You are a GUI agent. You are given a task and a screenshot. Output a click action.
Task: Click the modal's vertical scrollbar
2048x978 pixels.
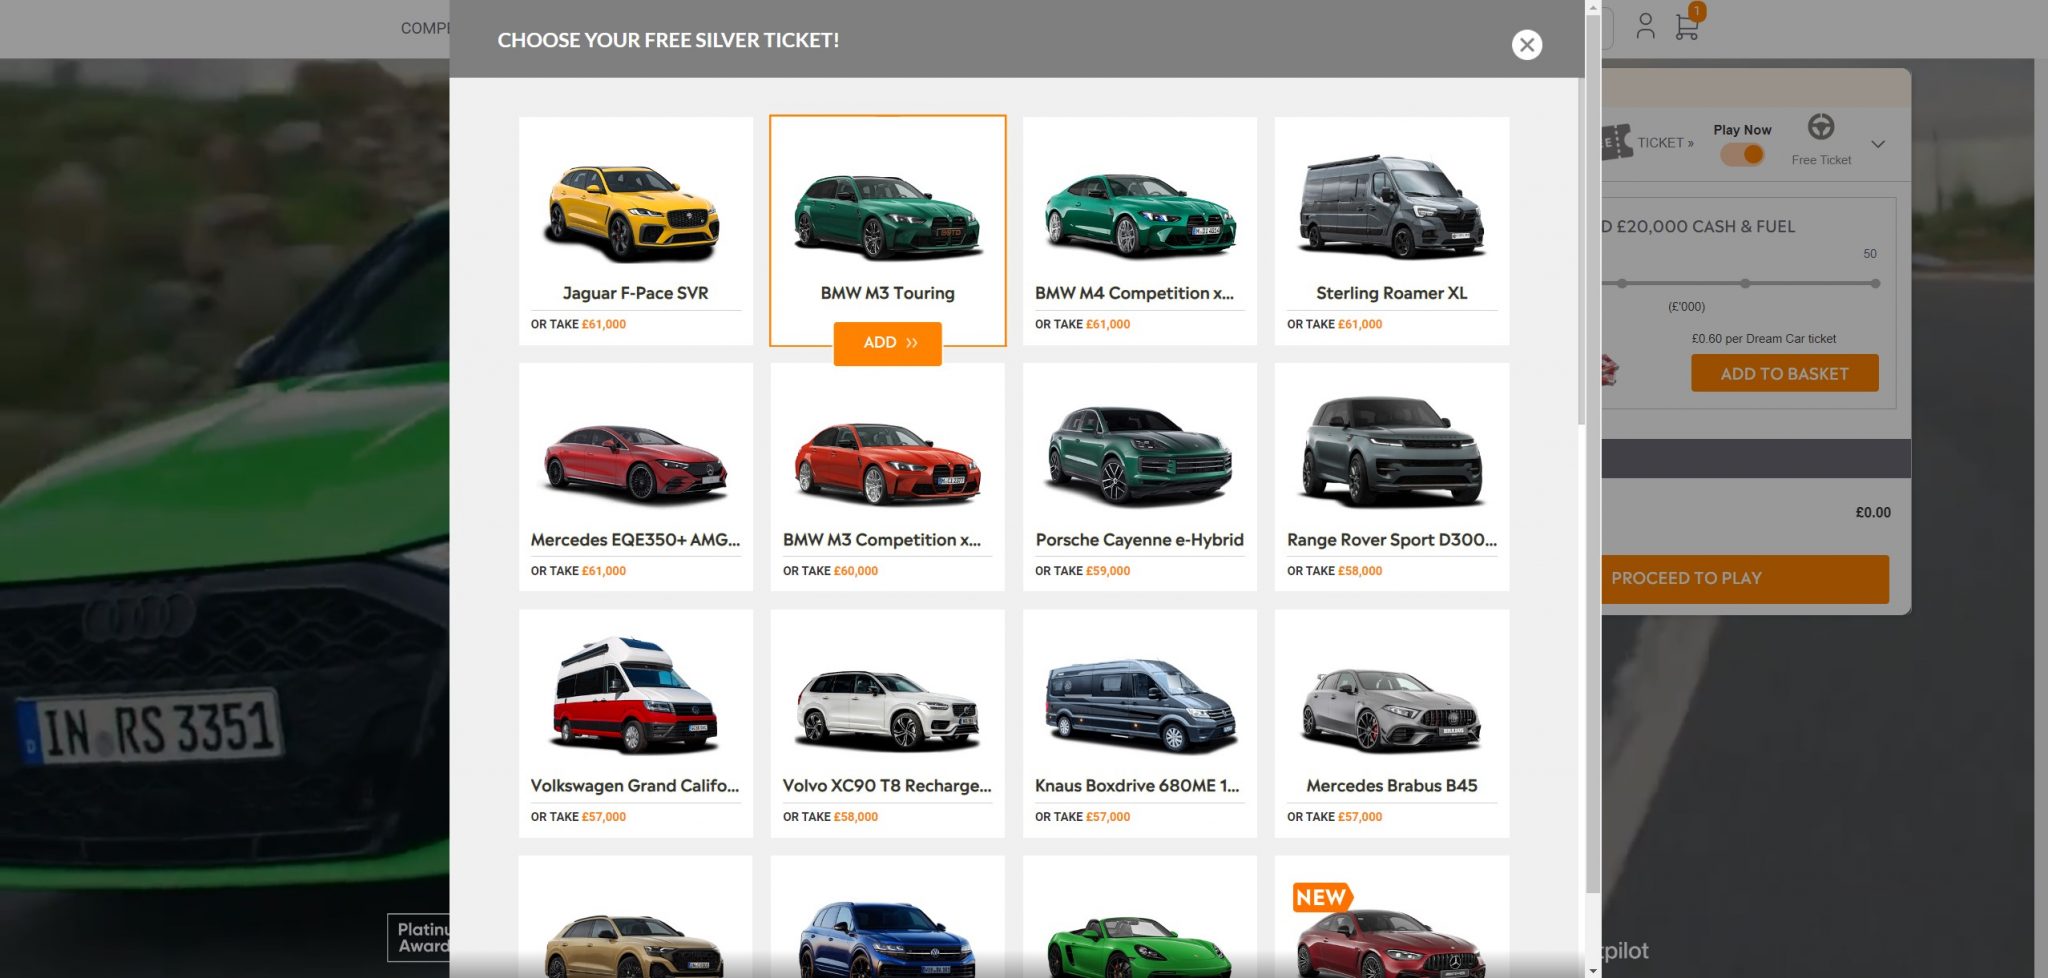tap(1580, 250)
